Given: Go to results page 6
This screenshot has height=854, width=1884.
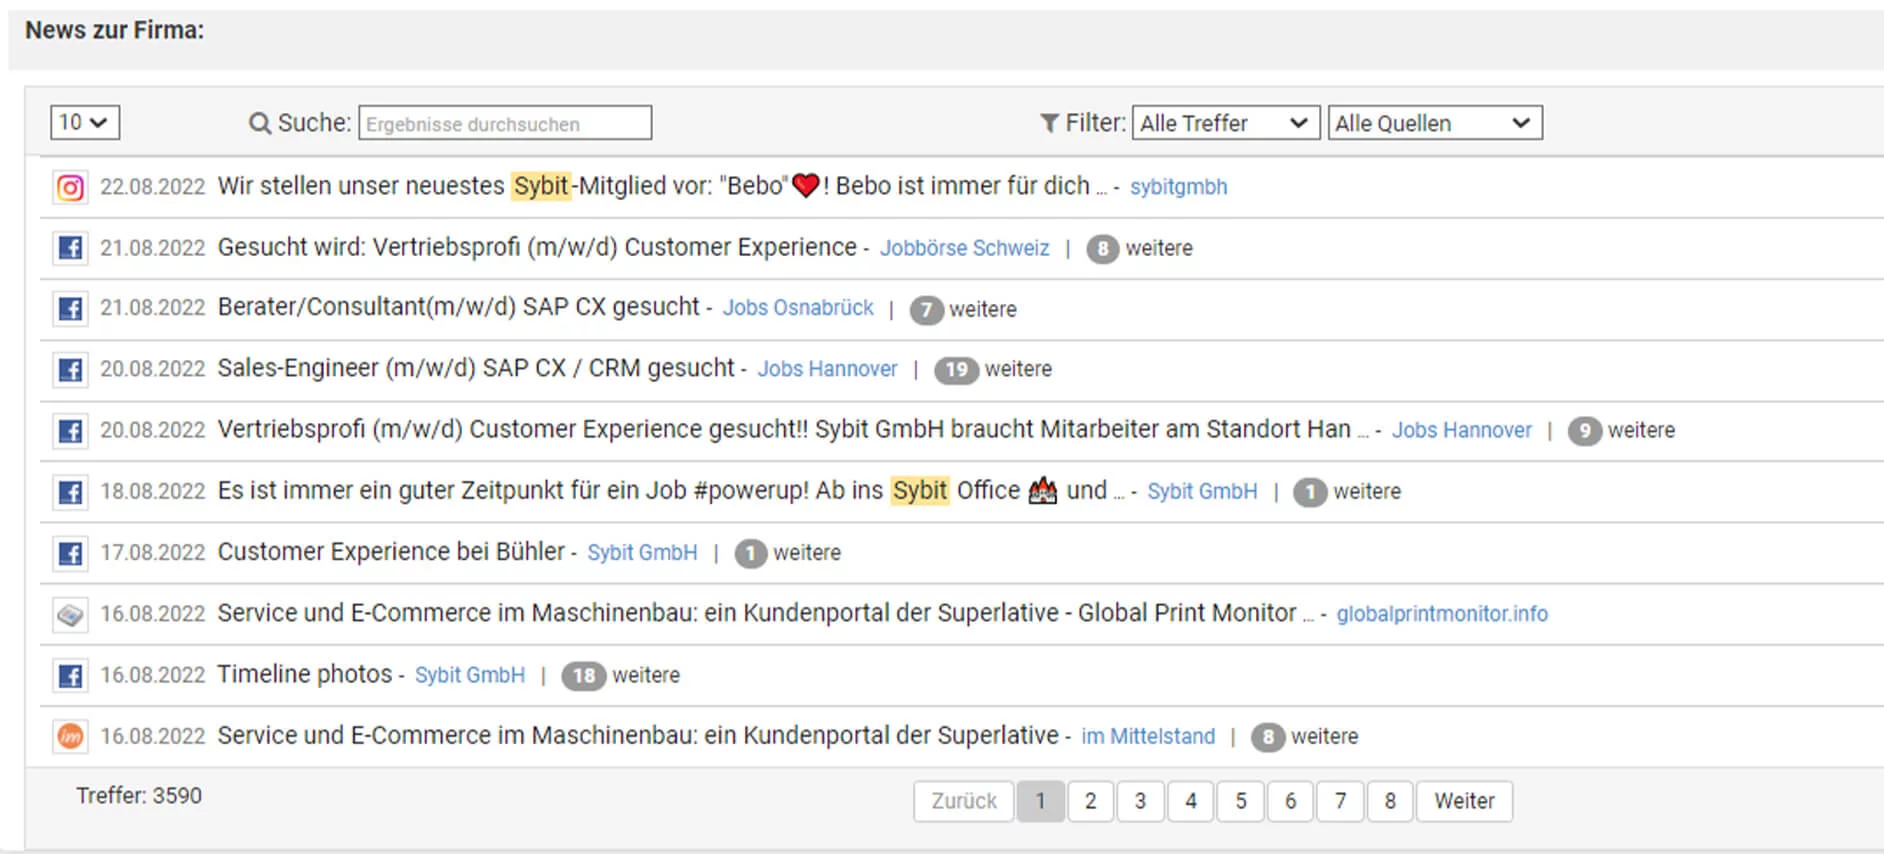Looking at the screenshot, I should coord(1290,801).
